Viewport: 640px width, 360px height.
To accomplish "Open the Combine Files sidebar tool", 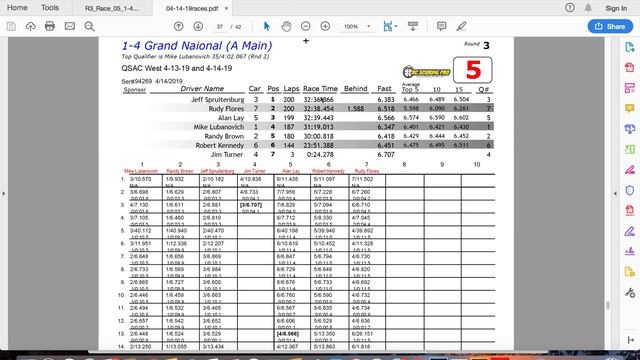I will [630, 129].
